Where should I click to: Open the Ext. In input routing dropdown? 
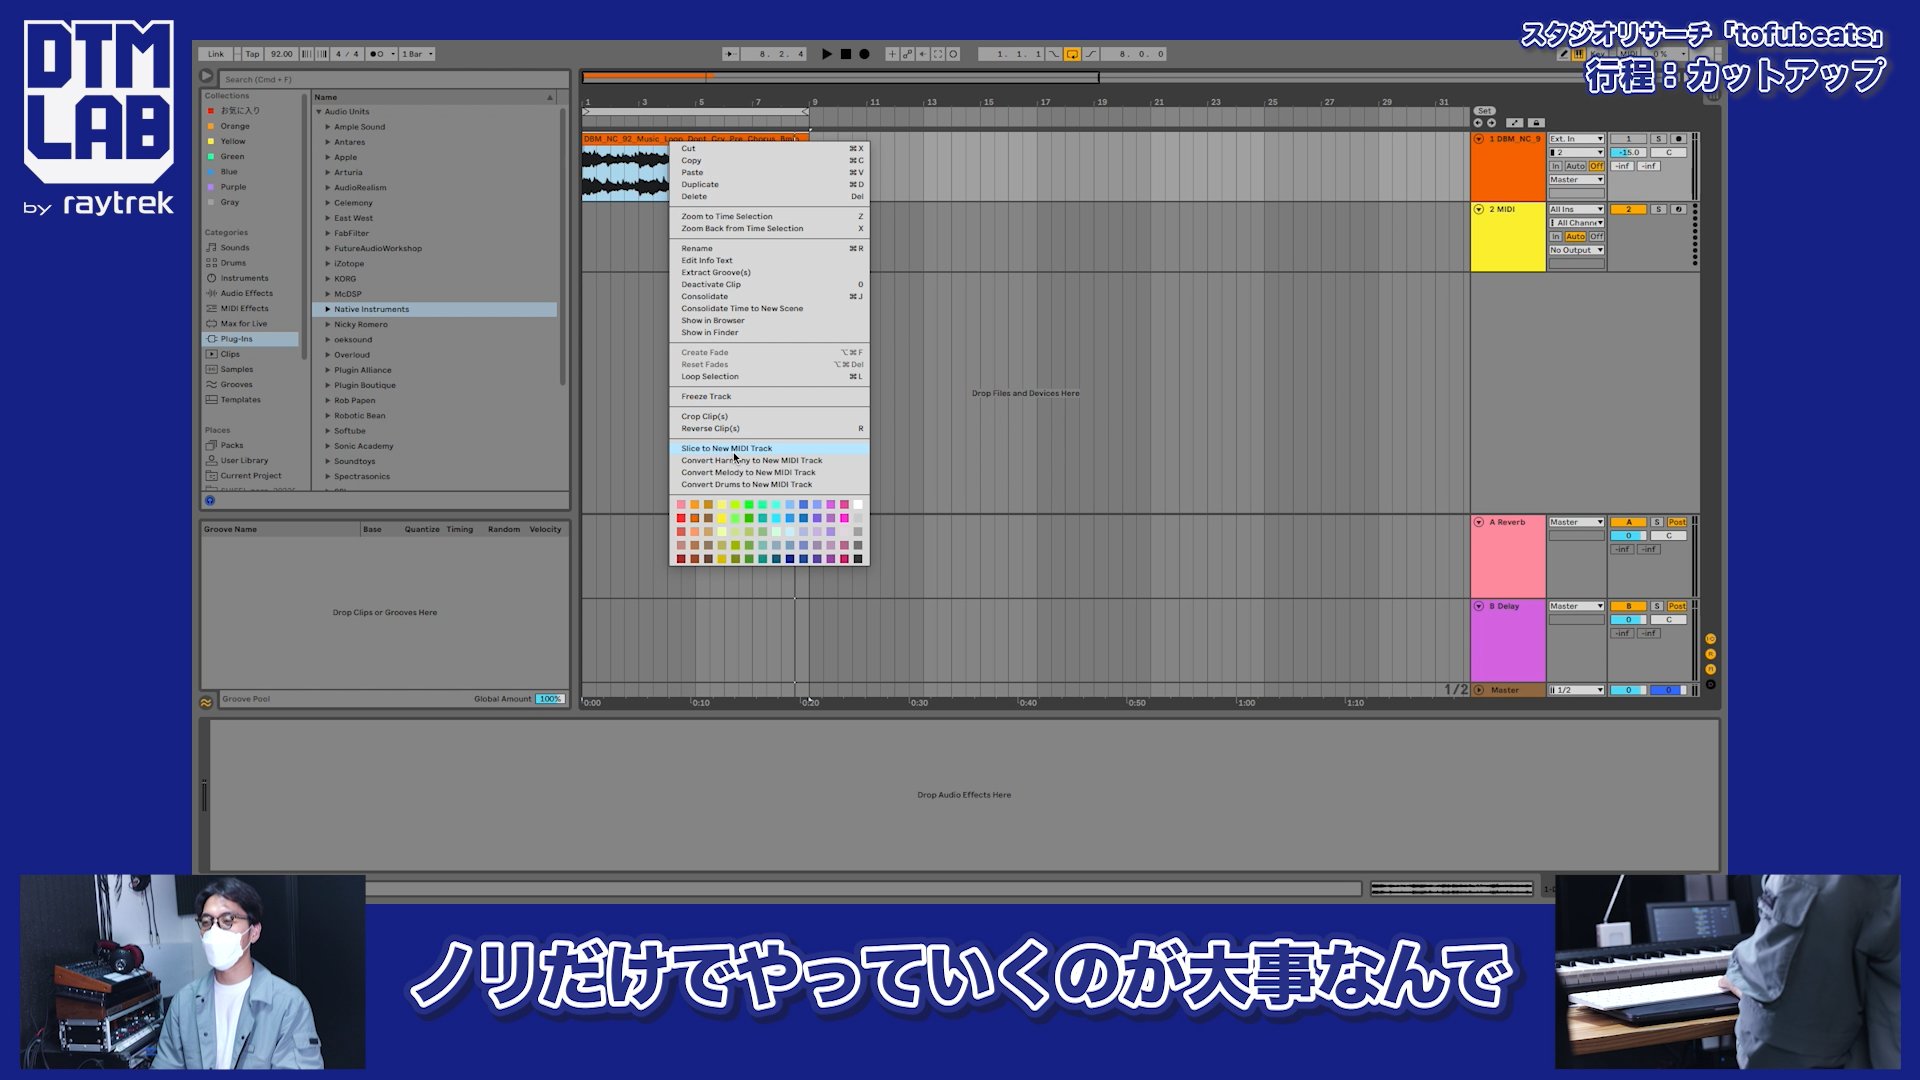point(1576,138)
